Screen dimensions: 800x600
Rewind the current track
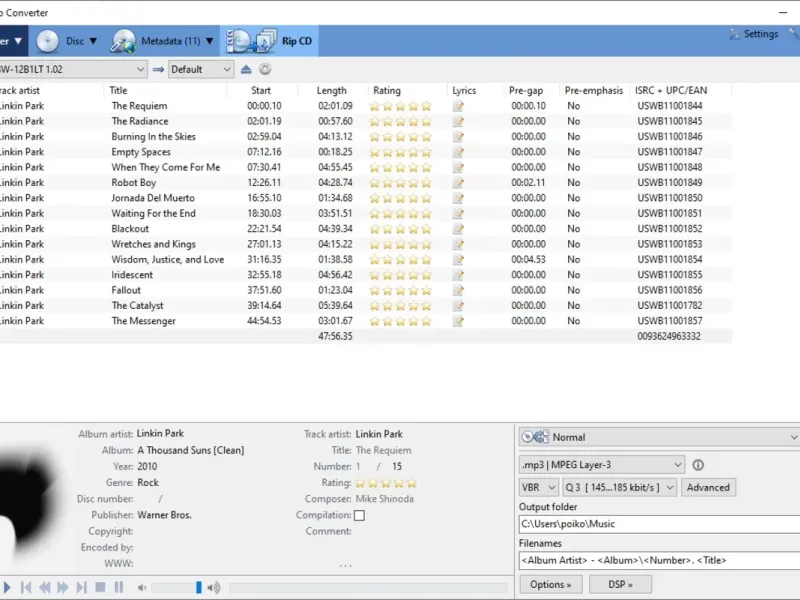(x=44, y=588)
